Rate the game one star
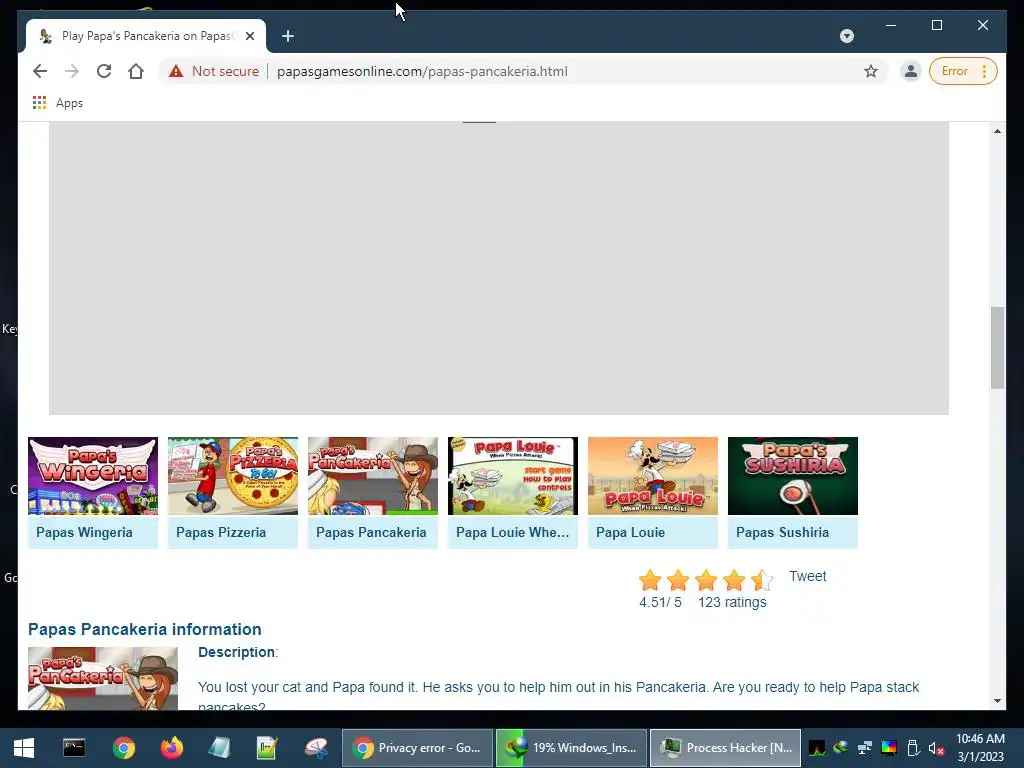The width and height of the screenshot is (1024, 768). tap(650, 579)
